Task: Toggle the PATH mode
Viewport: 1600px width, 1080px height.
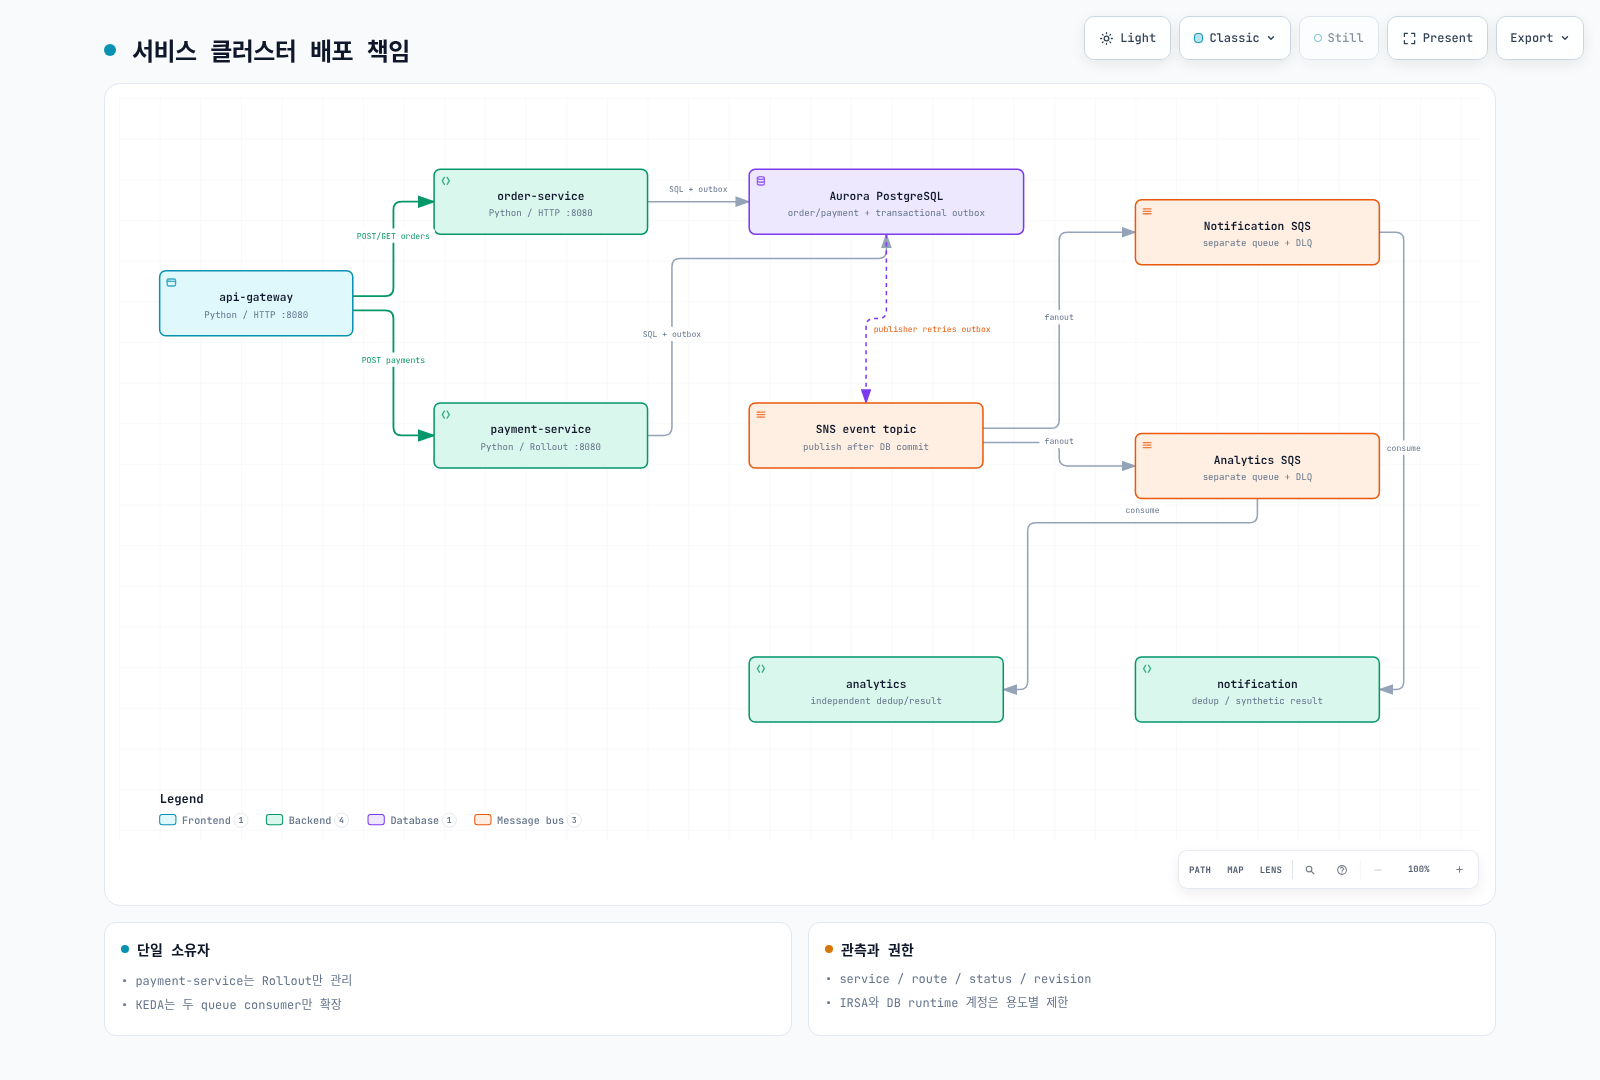Action: [x=1200, y=870]
